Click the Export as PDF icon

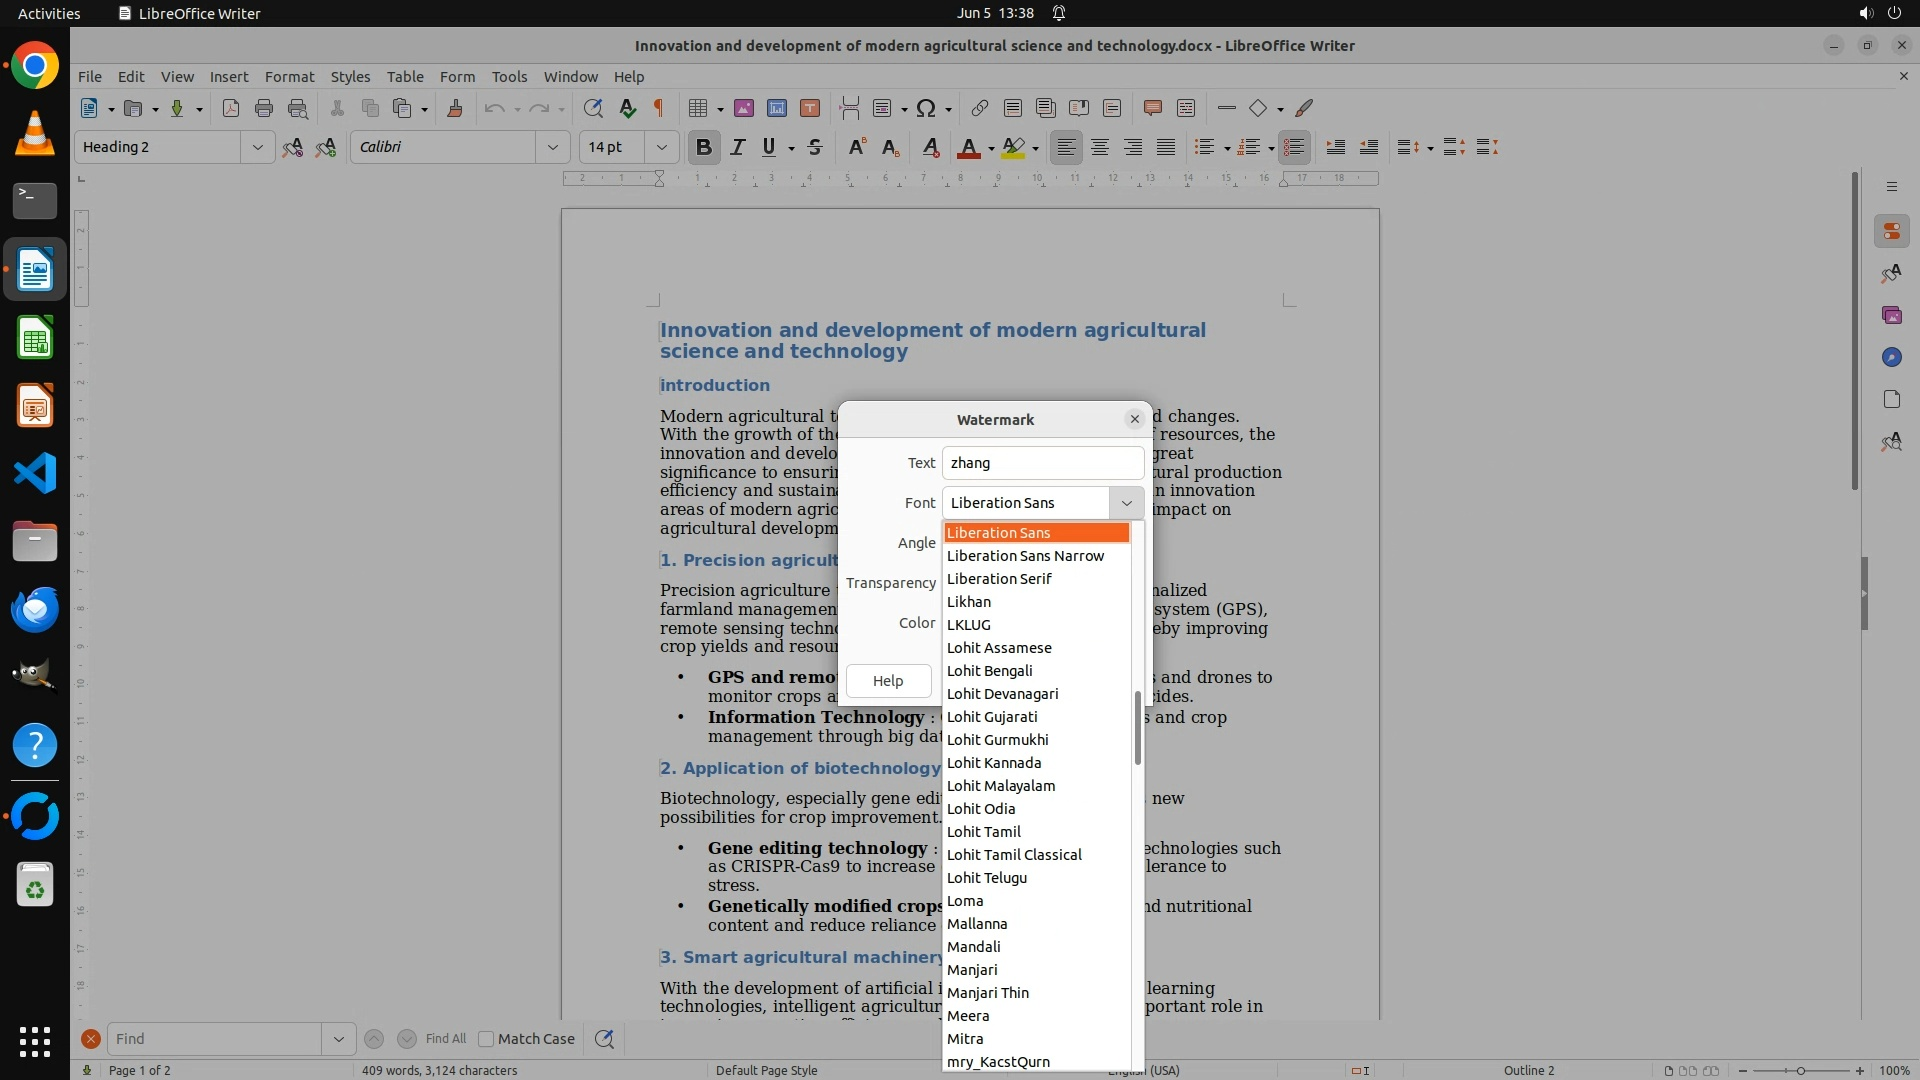[x=231, y=108]
